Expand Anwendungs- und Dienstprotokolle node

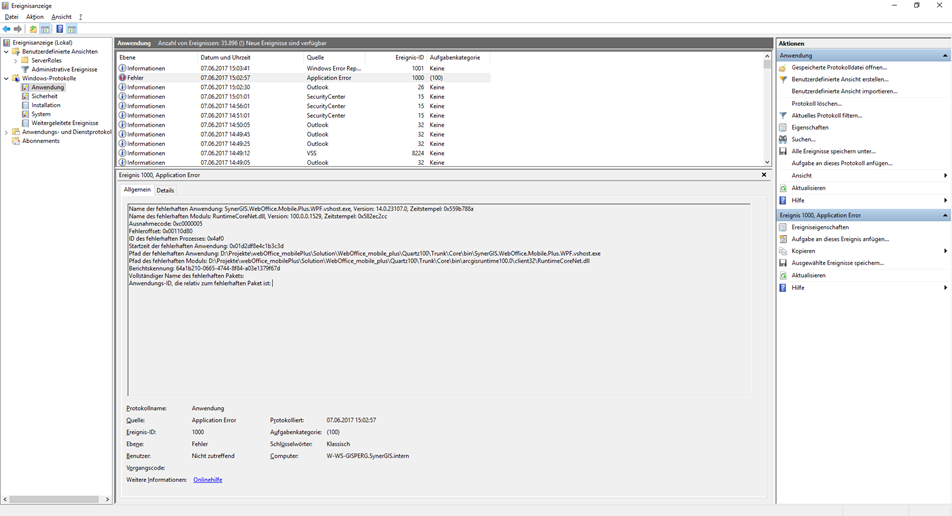coord(7,132)
